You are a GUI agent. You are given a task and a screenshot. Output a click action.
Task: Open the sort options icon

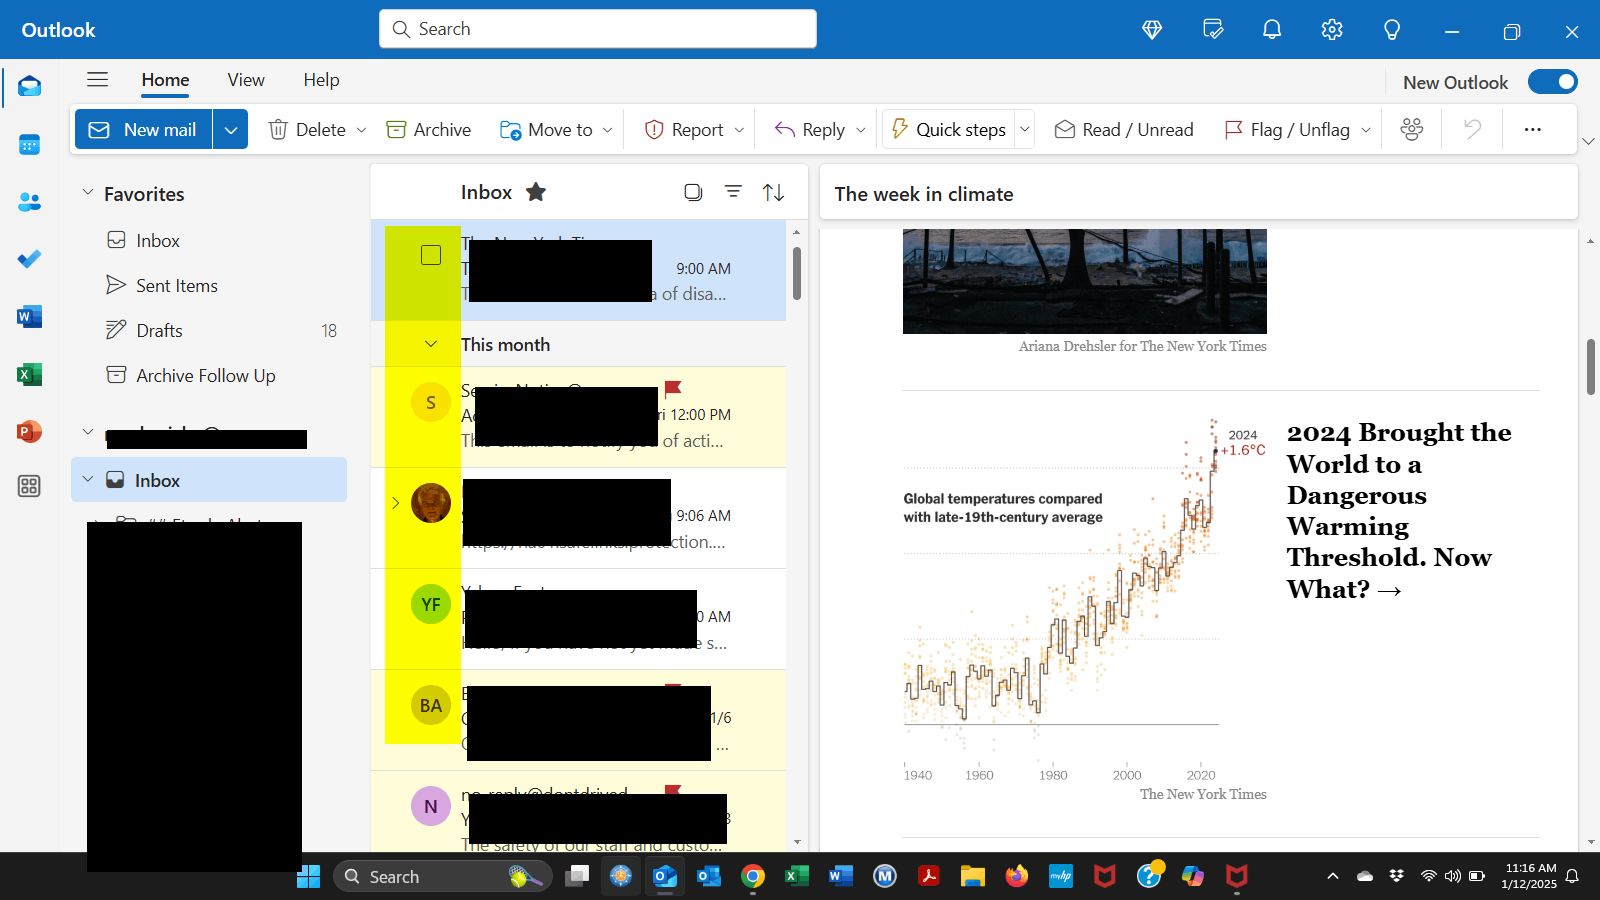773,192
